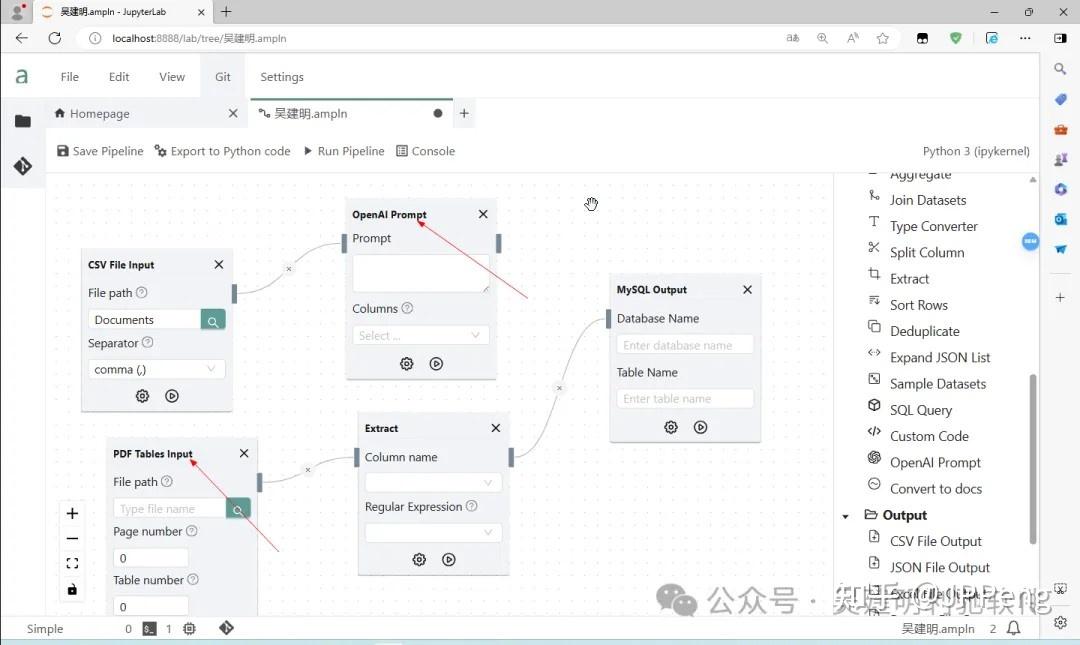Click the file search icon beside Documents path
1080x645 pixels.
point(212,319)
